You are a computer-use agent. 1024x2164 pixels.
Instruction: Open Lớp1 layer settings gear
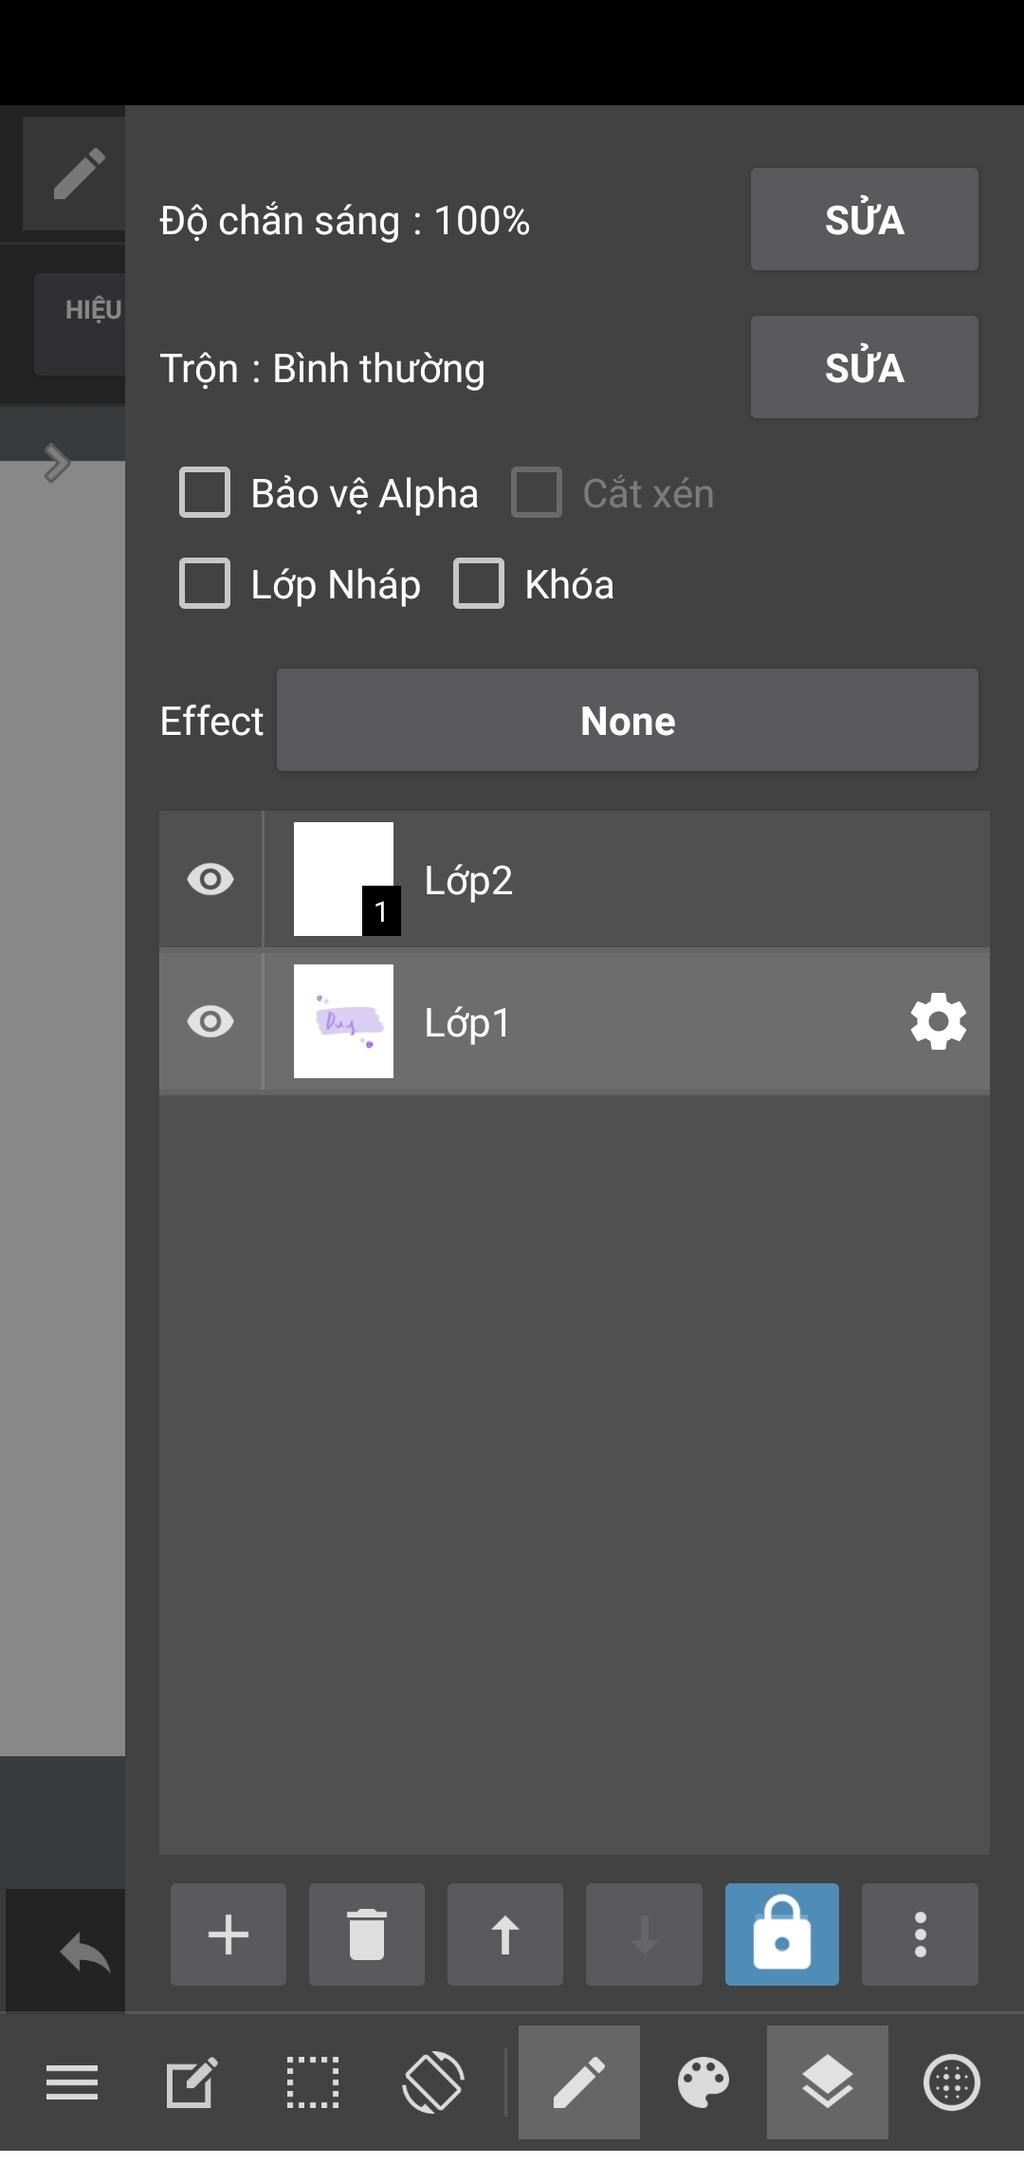tap(938, 1021)
